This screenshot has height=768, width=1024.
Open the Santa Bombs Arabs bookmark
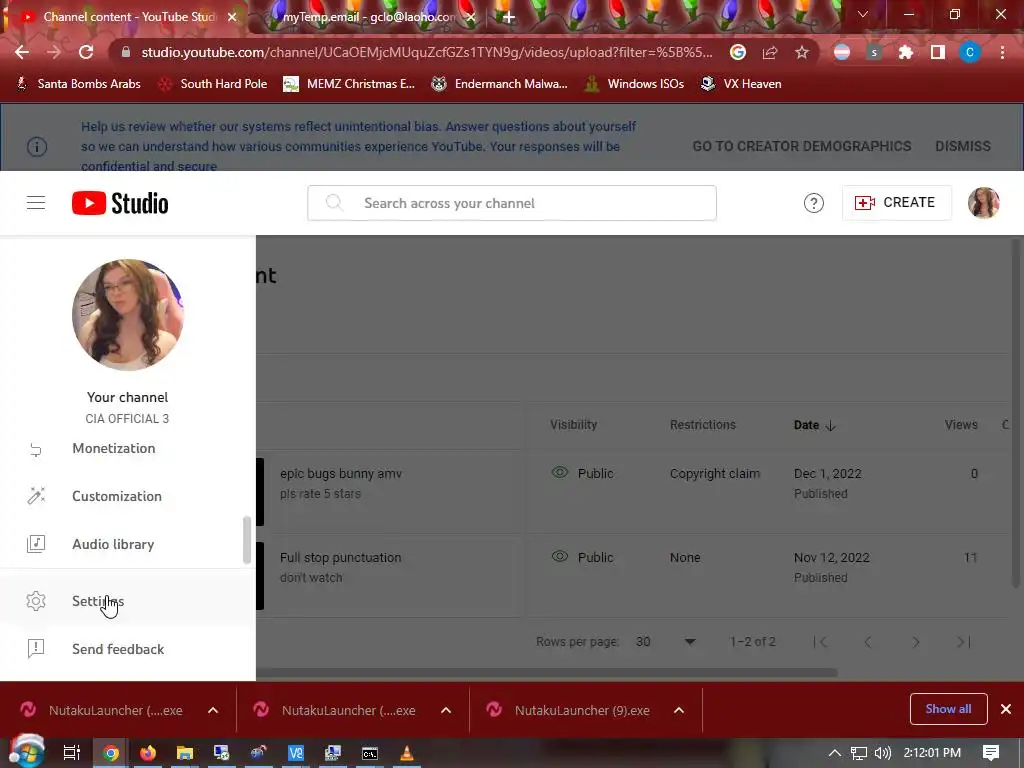pyautogui.click(x=78, y=84)
